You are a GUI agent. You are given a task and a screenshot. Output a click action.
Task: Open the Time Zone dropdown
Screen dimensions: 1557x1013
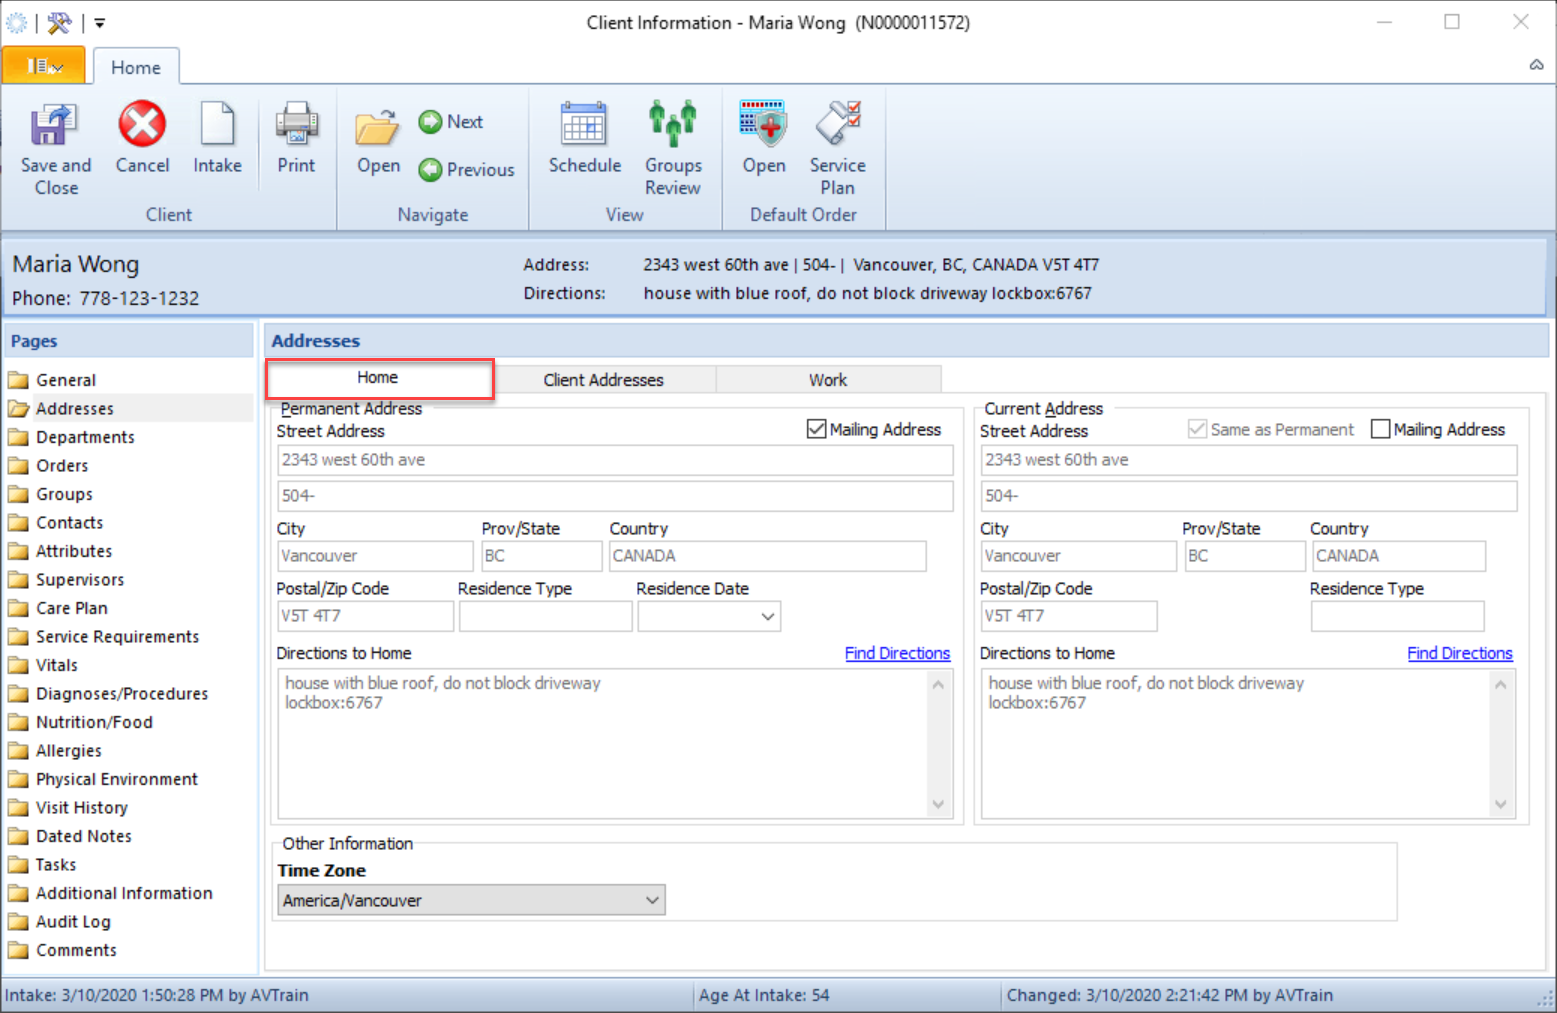pos(652,900)
